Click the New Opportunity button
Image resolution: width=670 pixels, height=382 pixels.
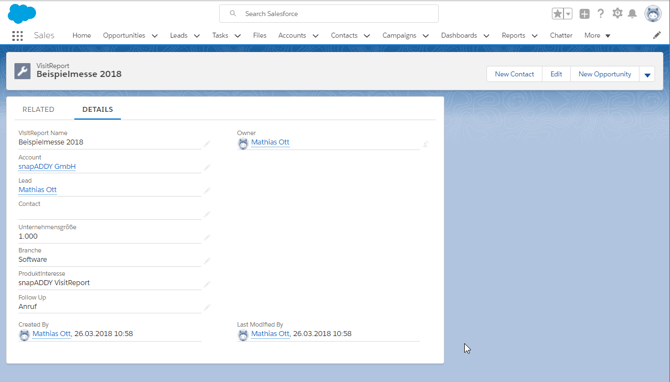click(605, 74)
